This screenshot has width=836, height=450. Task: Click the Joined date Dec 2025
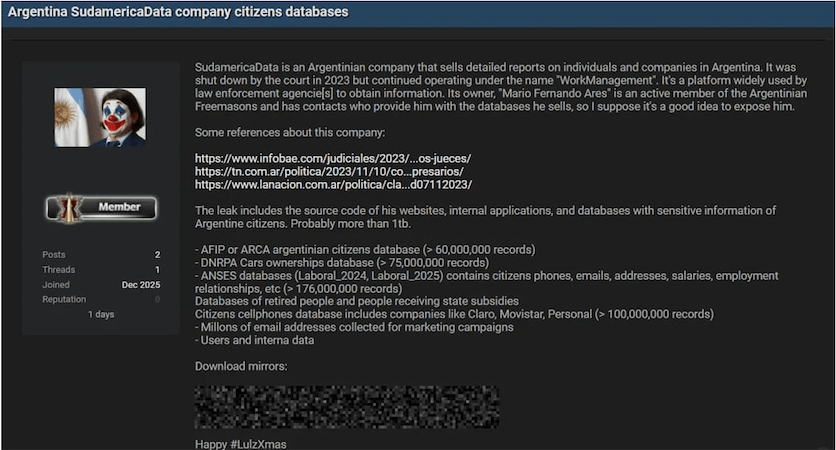[x=141, y=285]
